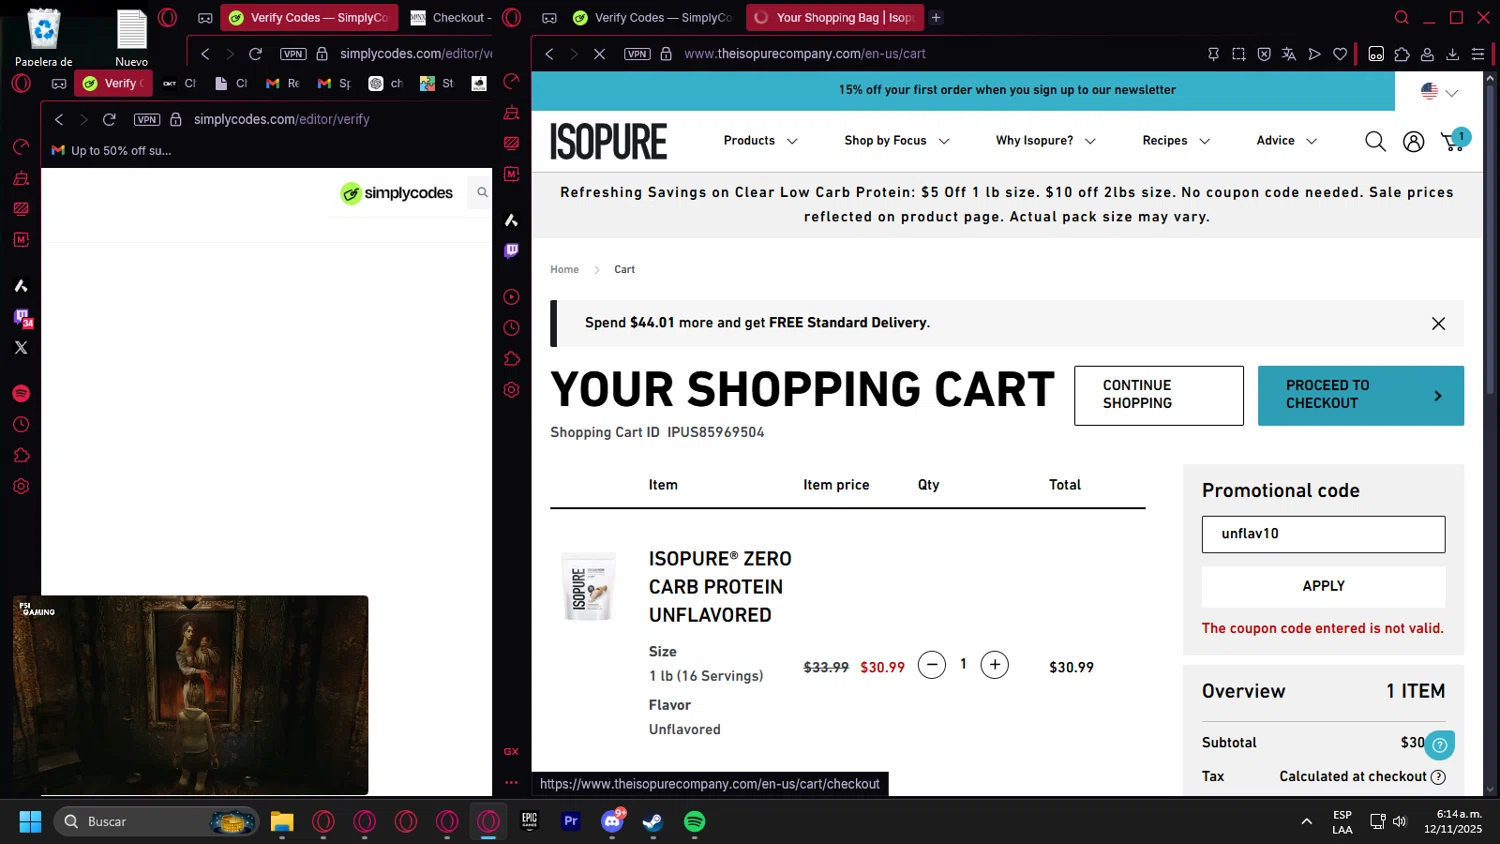Click the APPLY promo code button
Screen dimensions: 1500x844
(1323, 587)
